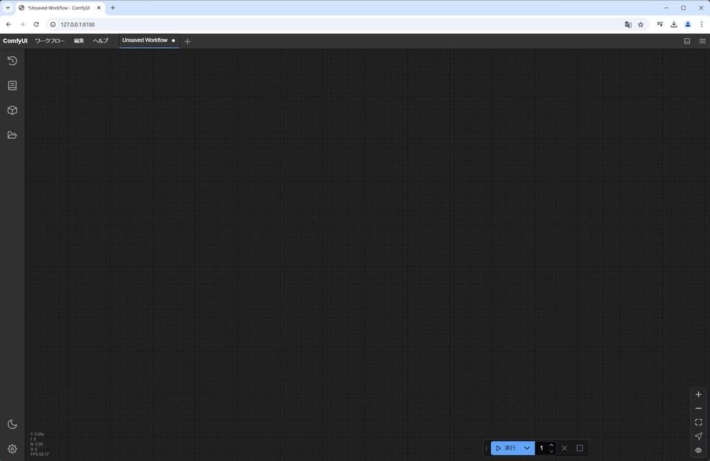Close the Unsaved Workflow browser tab
Viewport: 710px width, 461px height.
[99, 8]
